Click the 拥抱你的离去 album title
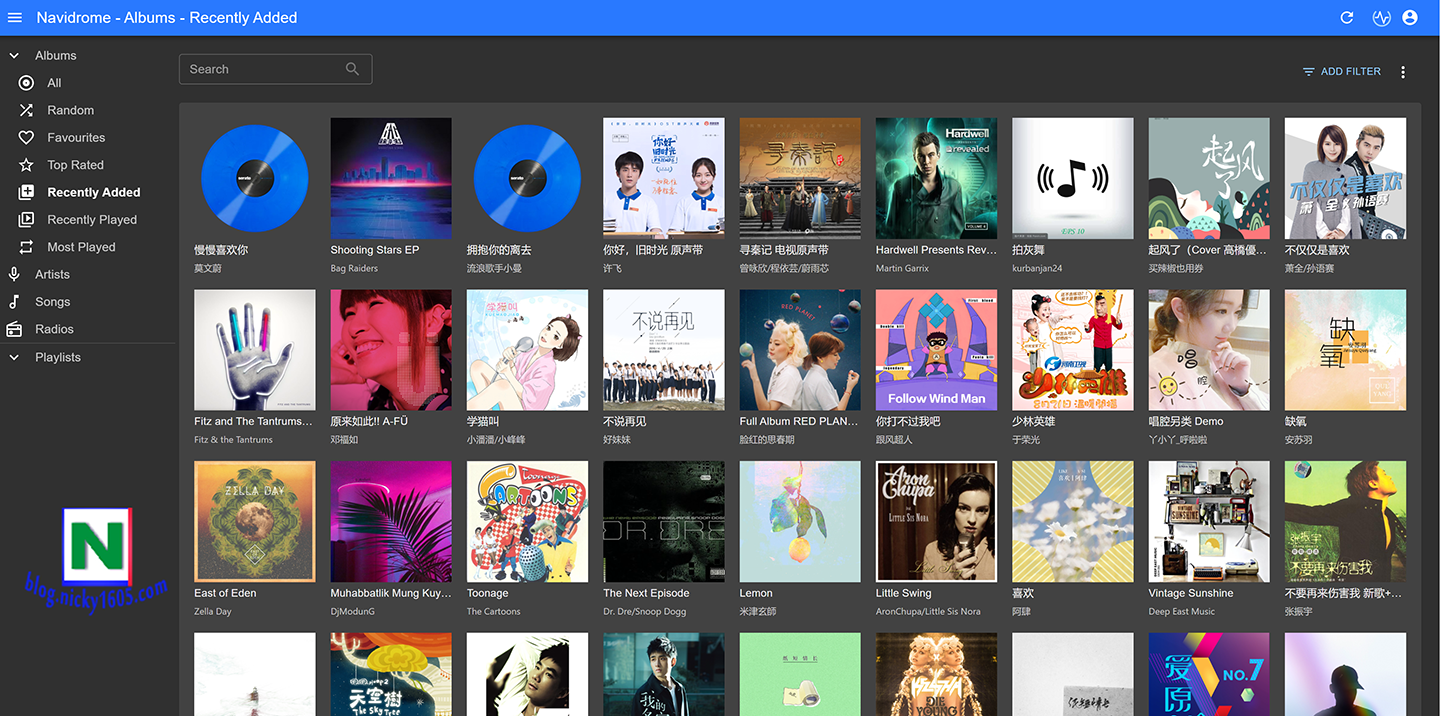 click(x=499, y=250)
